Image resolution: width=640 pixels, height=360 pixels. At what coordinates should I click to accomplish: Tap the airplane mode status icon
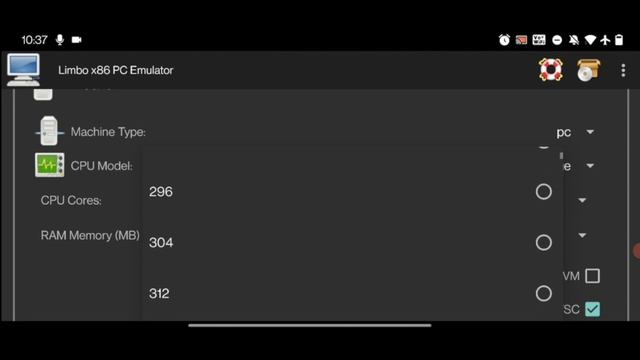click(605, 40)
